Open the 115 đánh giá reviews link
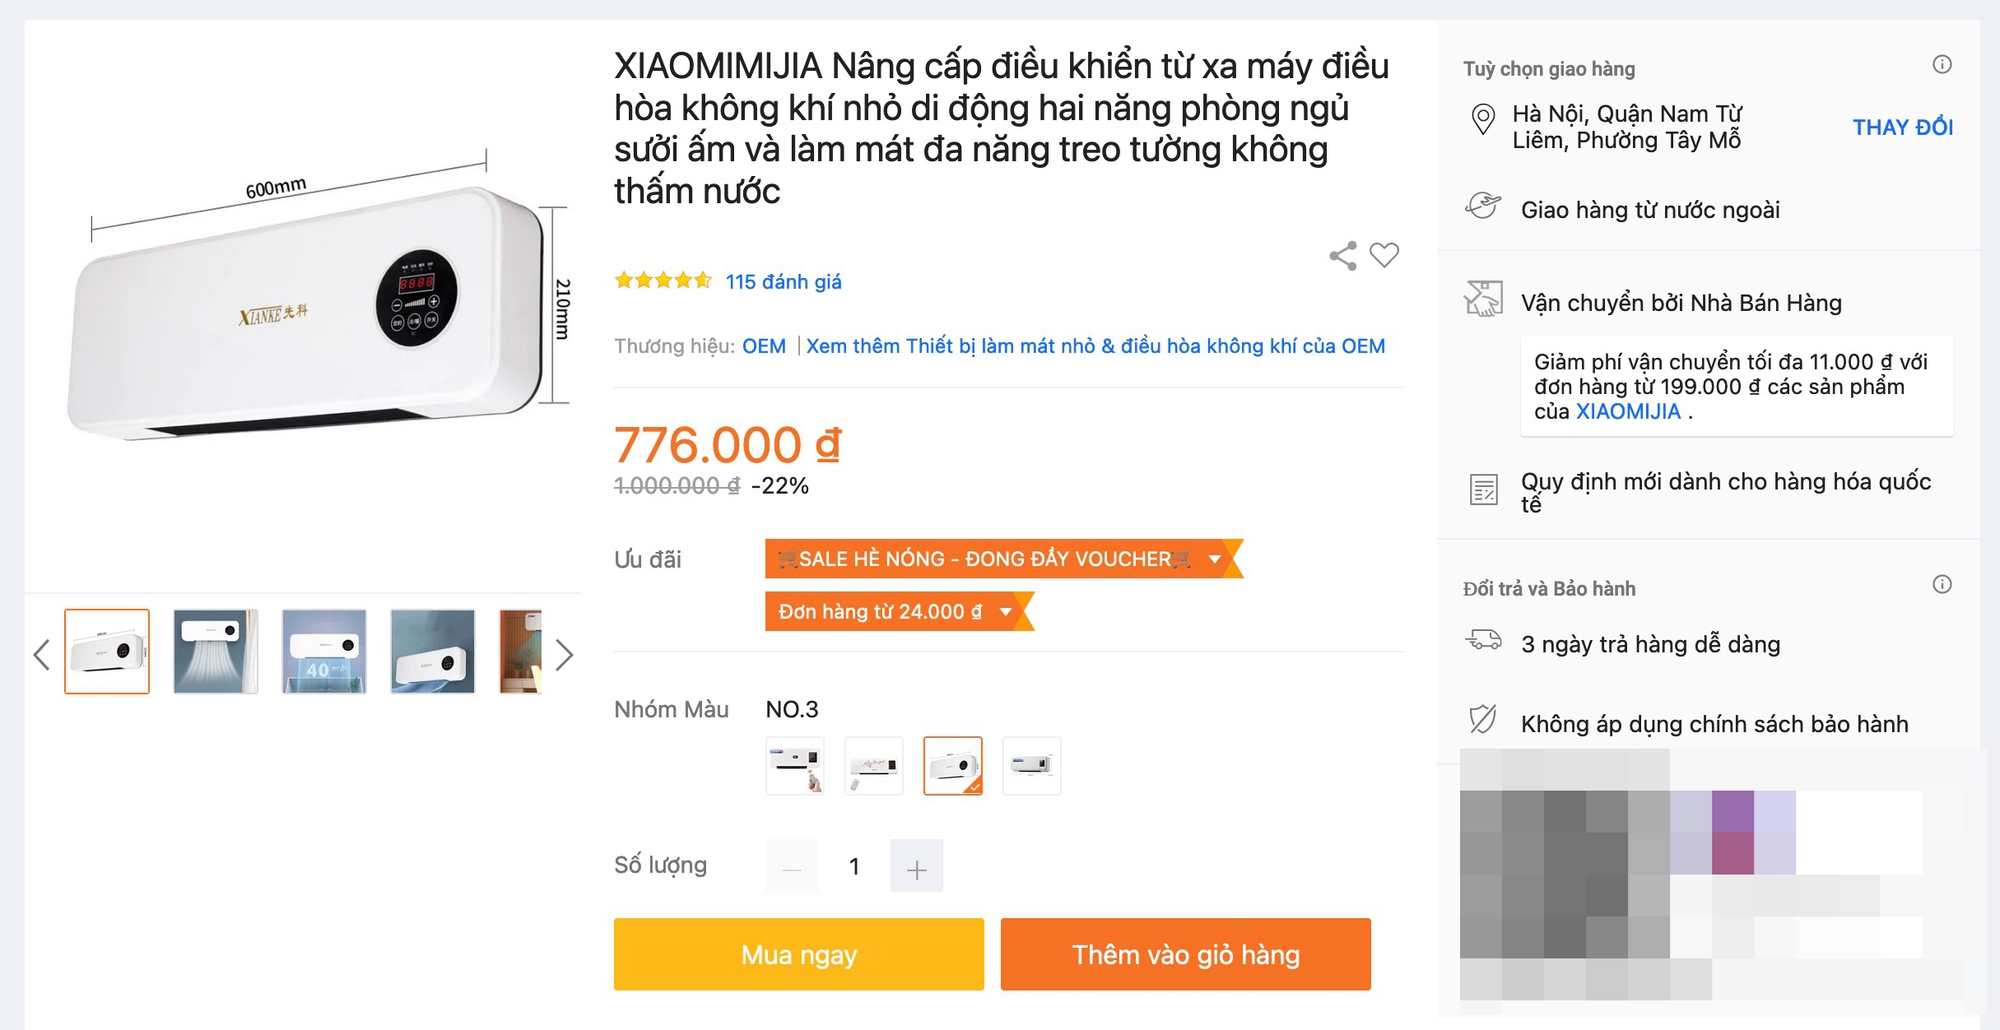Image resolution: width=2000 pixels, height=1030 pixels. pos(784,281)
